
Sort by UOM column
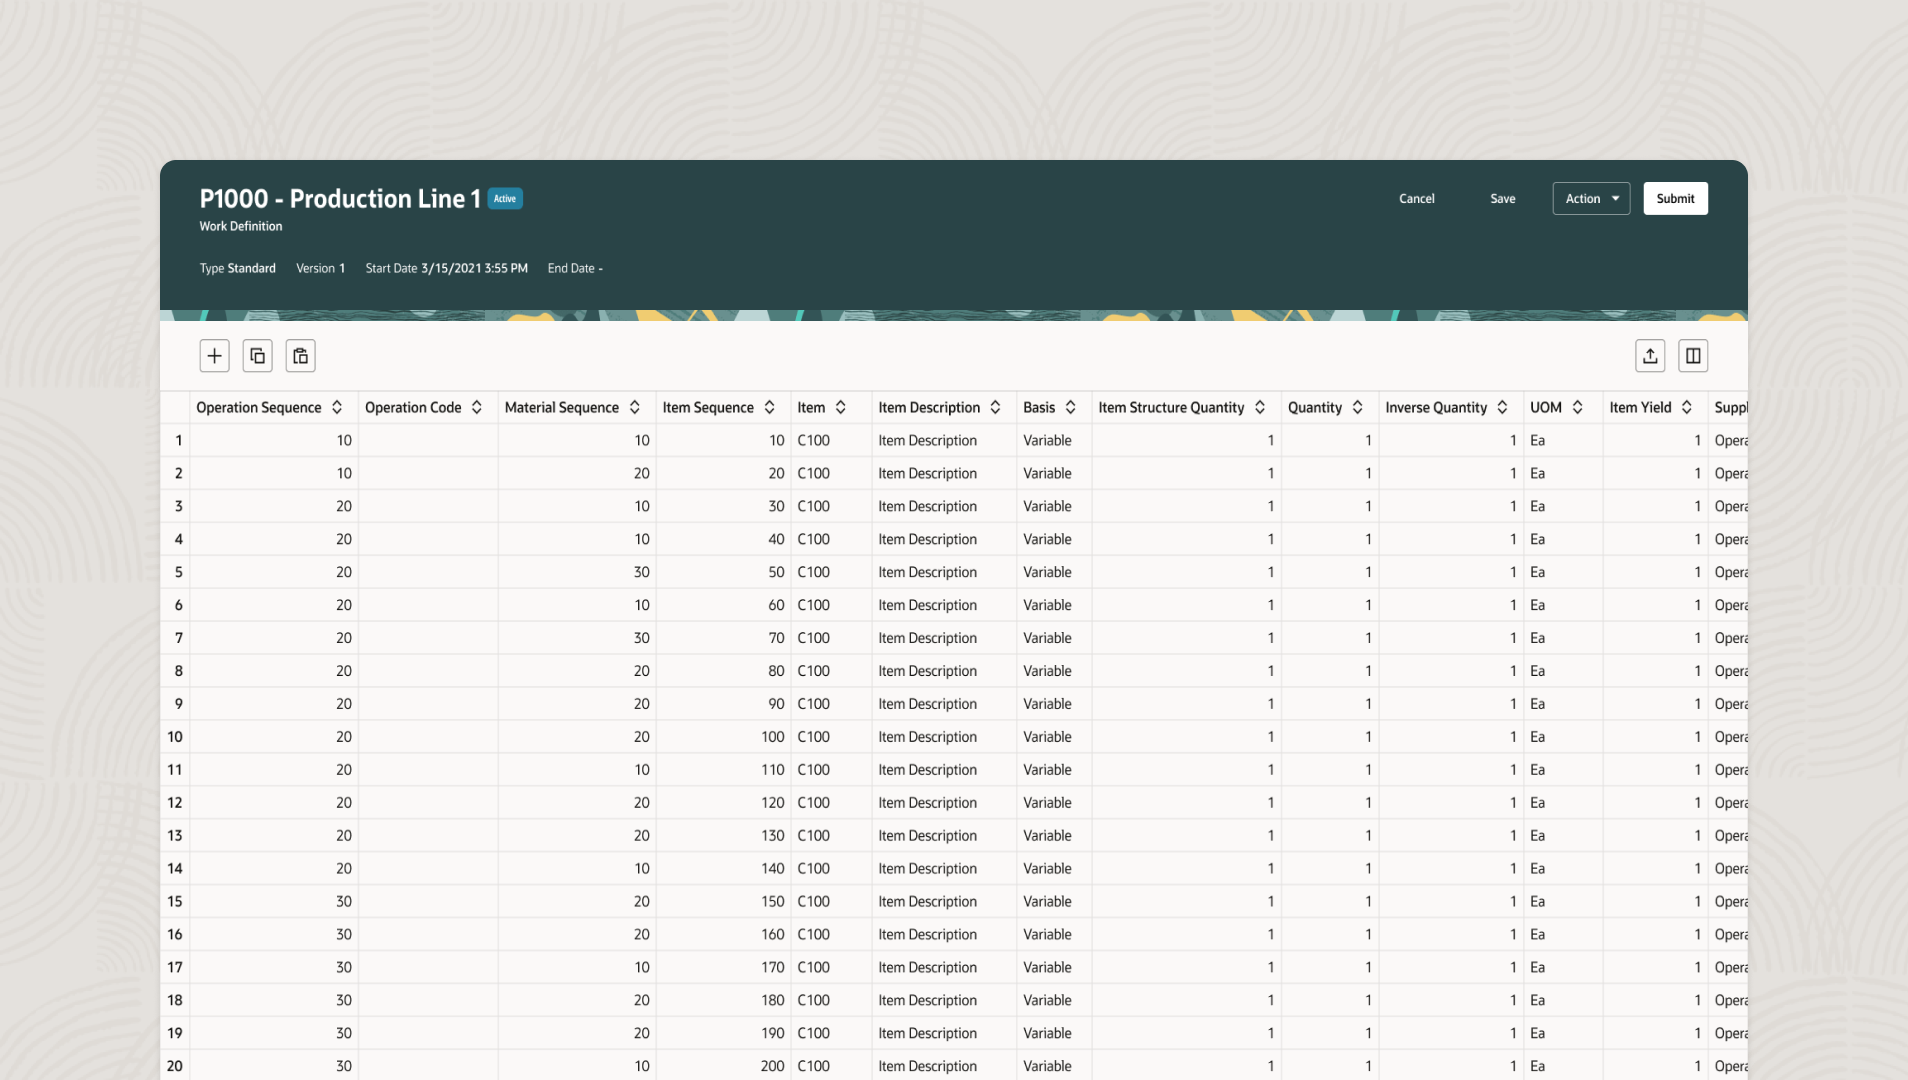tap(1578, 408)
